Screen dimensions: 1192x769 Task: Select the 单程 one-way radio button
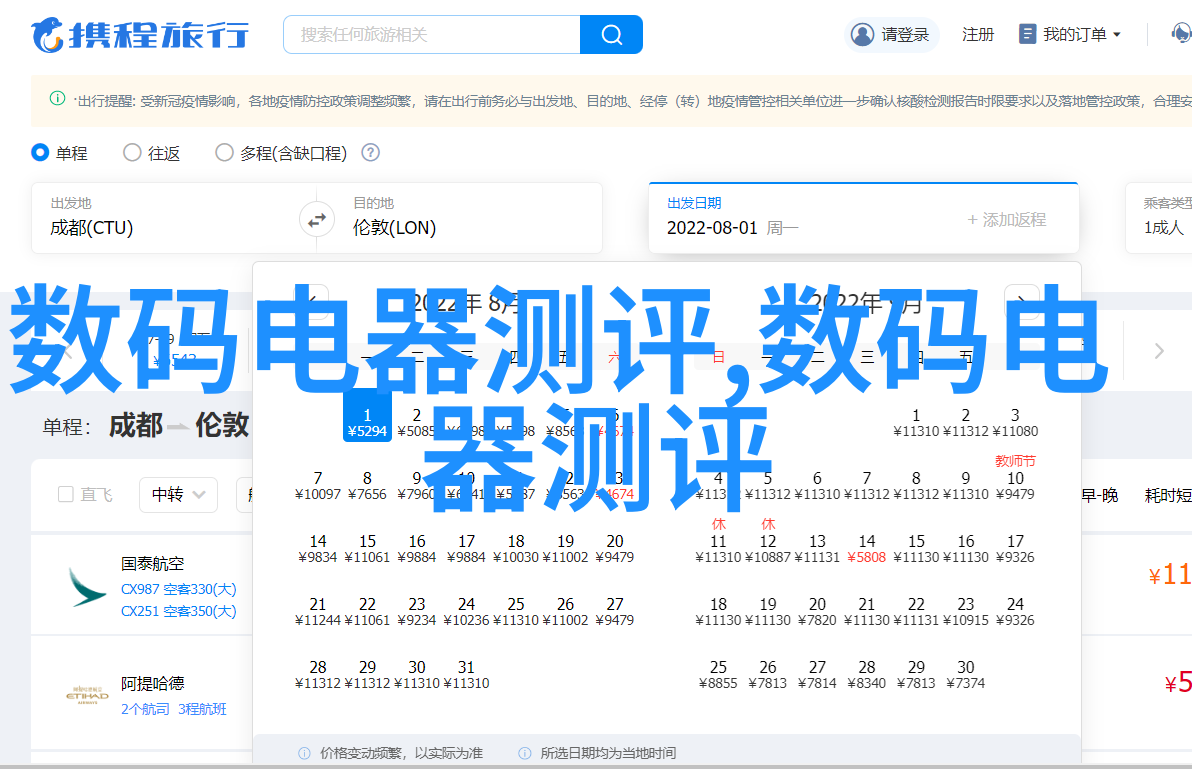click(x=40, y=153)
